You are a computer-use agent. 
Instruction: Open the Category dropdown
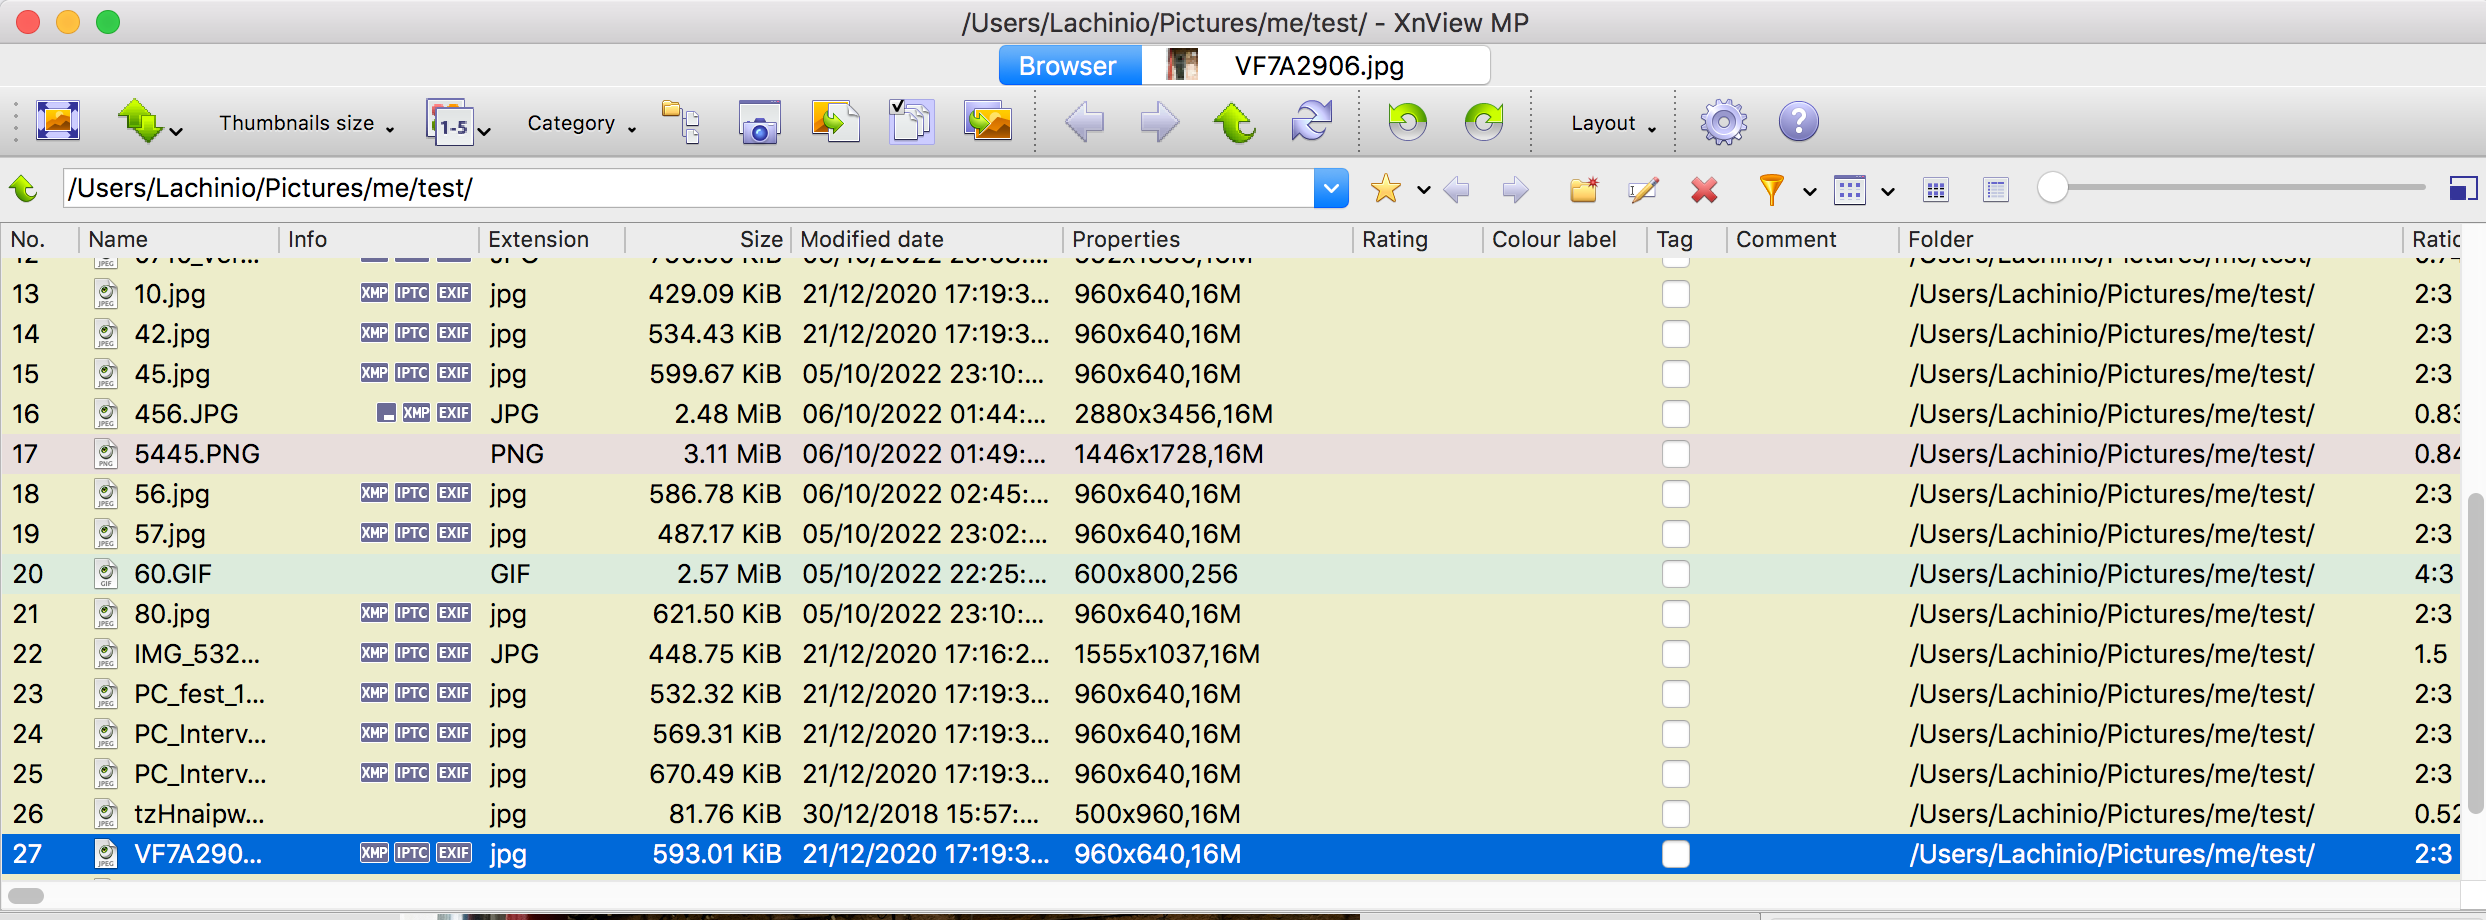point(582,123)
